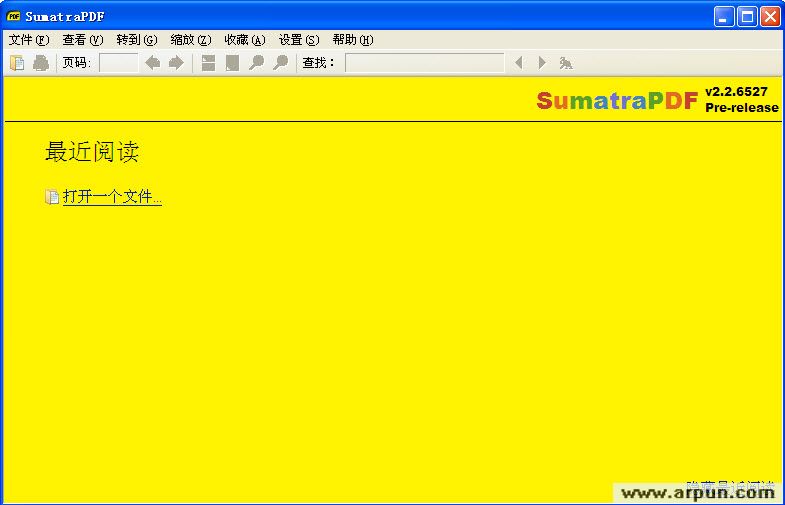Go to previous page arrow icon
Image resolution: width=785 pixels, height=505 pixels.
pos(152,63)
